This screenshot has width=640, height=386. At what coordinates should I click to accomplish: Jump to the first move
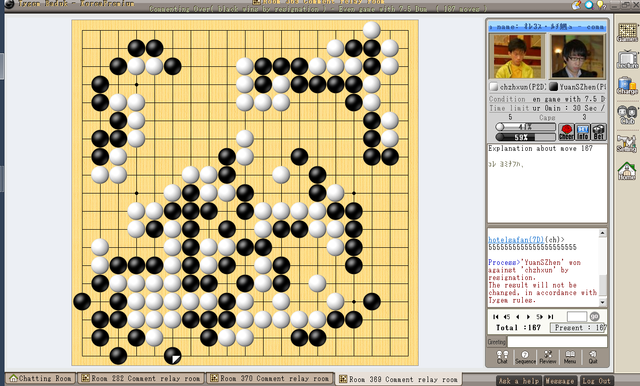click(496, 317)
